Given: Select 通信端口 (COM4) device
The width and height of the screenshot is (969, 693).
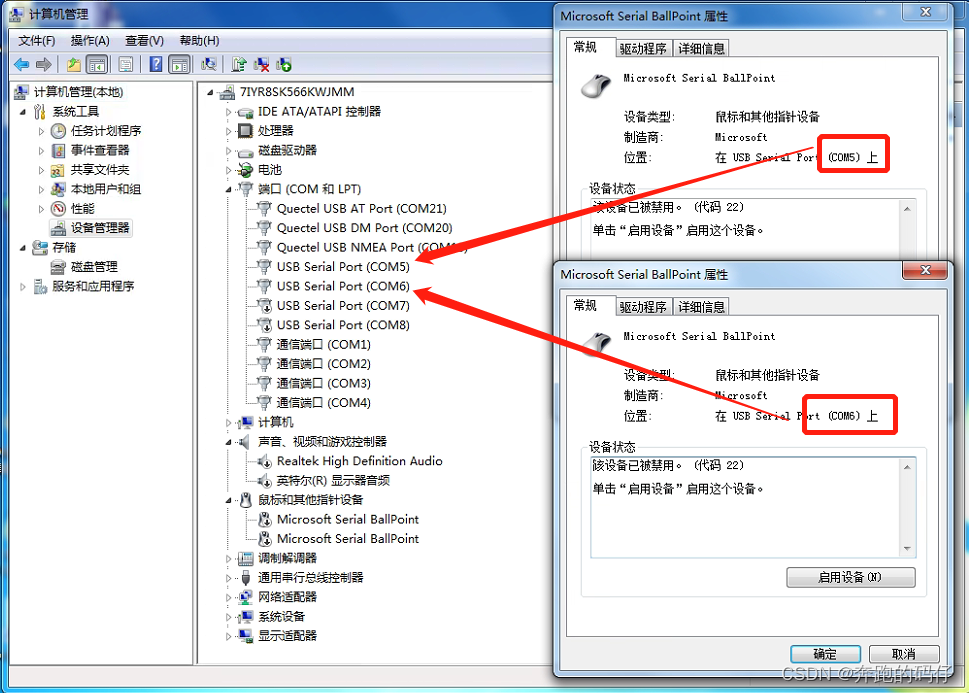Looking at the screenshot, I should pyautogui.click(x=323, y=402).
